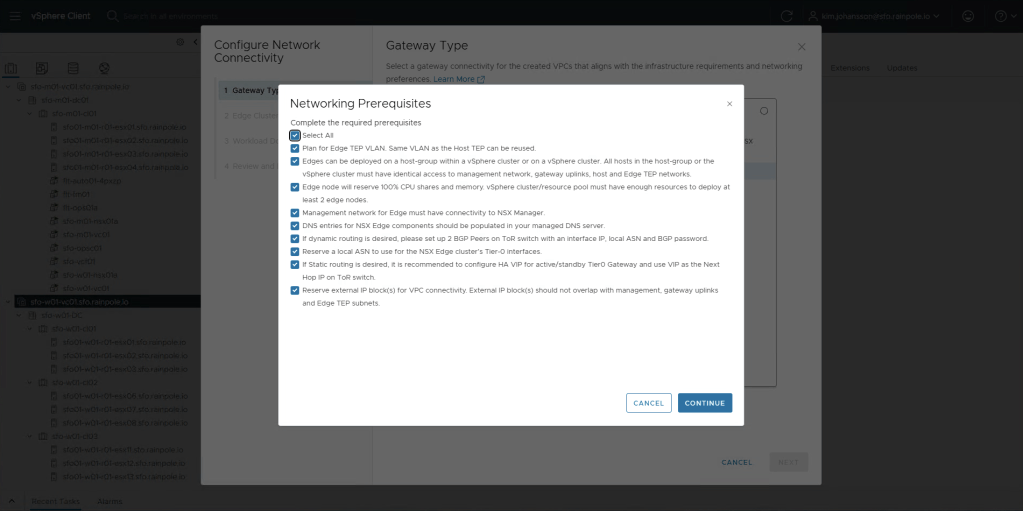This screenshot has height=511, width=1023.
Task: Click Continue in Networking Prerequisites dialog
Action: pos(704,403)
